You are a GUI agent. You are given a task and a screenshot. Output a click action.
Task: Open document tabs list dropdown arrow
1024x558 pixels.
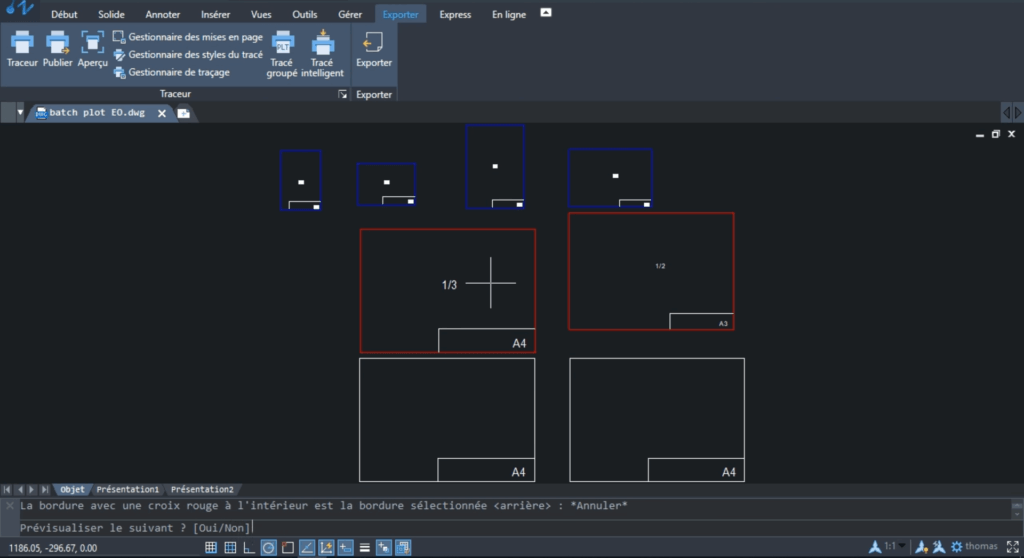[20, 112]
